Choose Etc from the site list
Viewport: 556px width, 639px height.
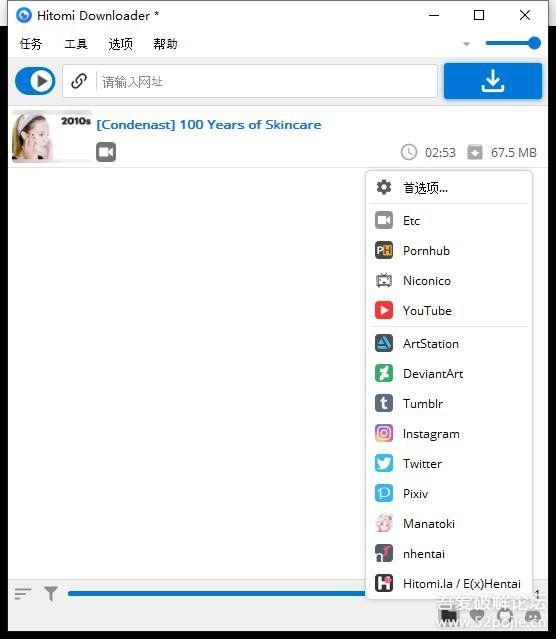point(449,220)
